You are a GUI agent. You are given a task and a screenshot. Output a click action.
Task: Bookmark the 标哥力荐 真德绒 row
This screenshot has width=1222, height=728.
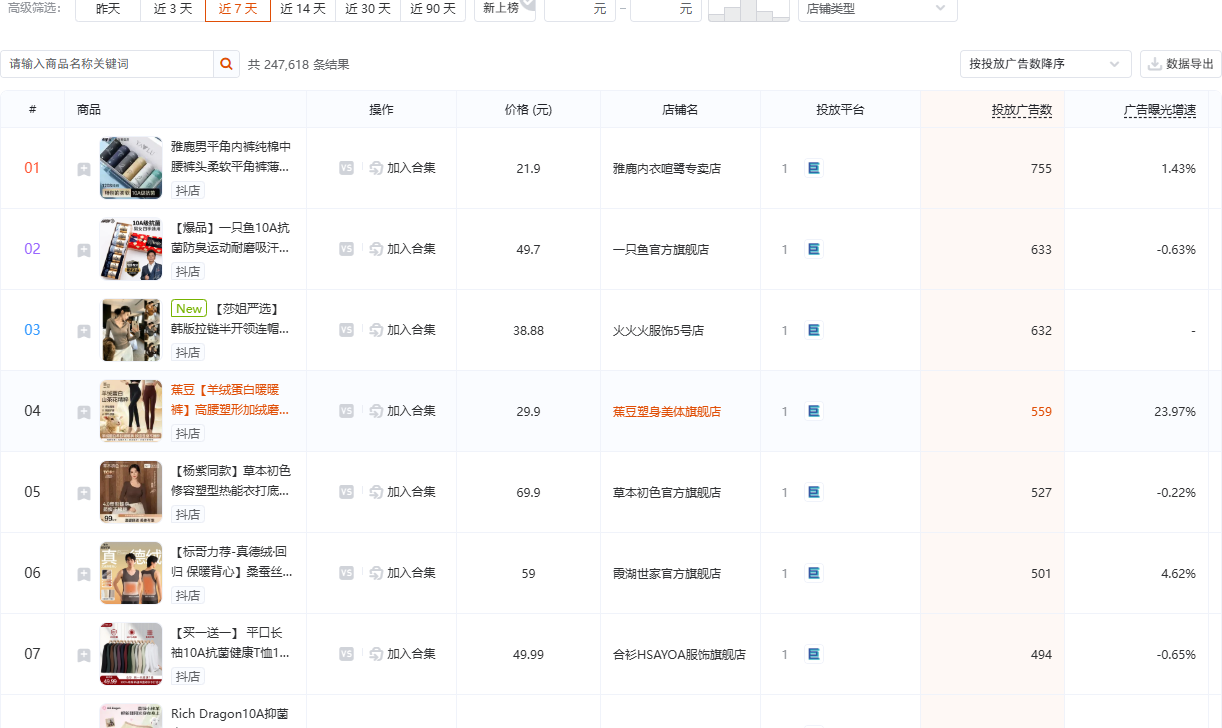click(x=84, y=574)
